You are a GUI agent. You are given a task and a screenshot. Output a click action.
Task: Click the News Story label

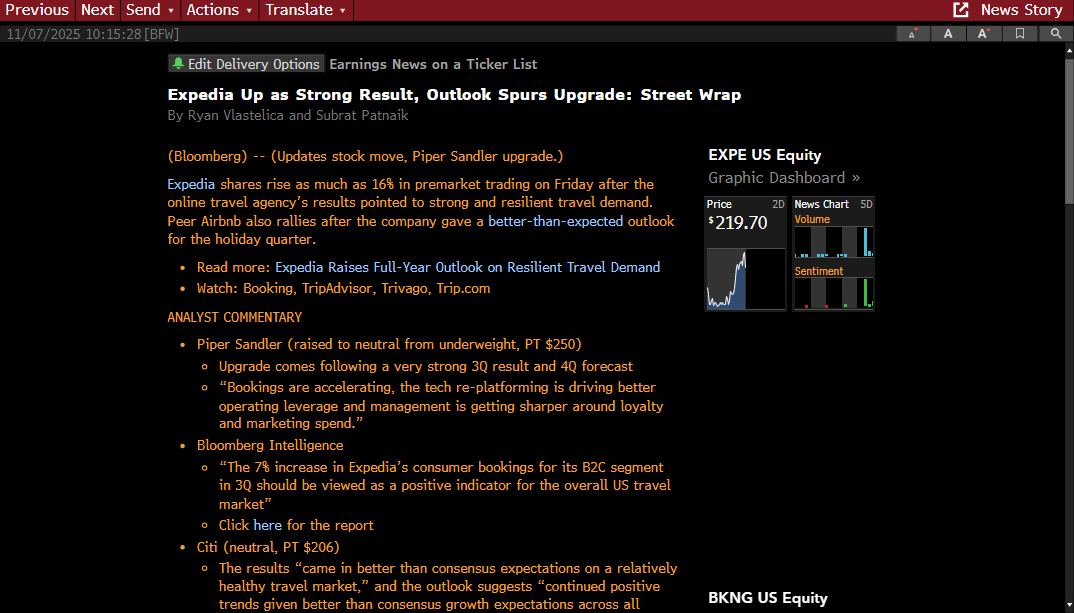(x=1021, y=10)
